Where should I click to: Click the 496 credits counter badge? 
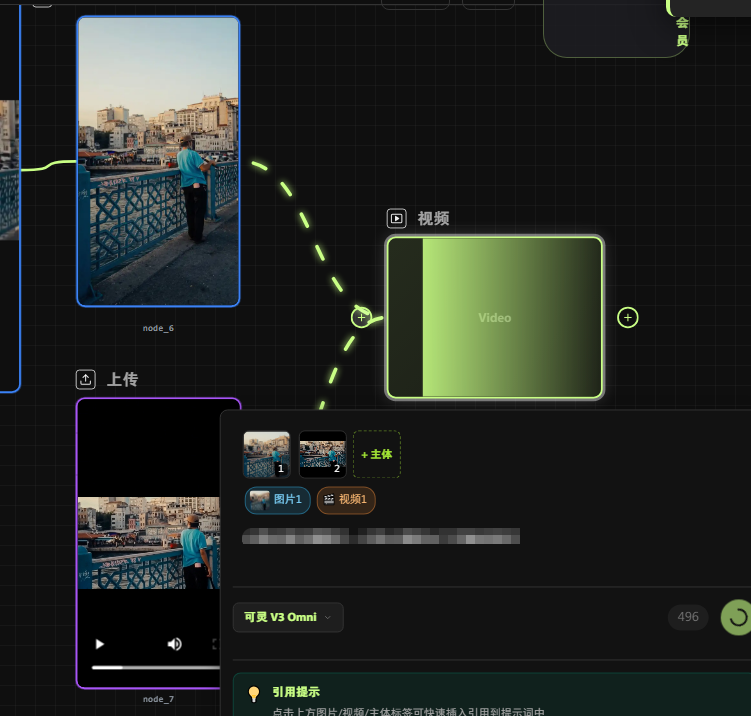click(x=688, y=618)
